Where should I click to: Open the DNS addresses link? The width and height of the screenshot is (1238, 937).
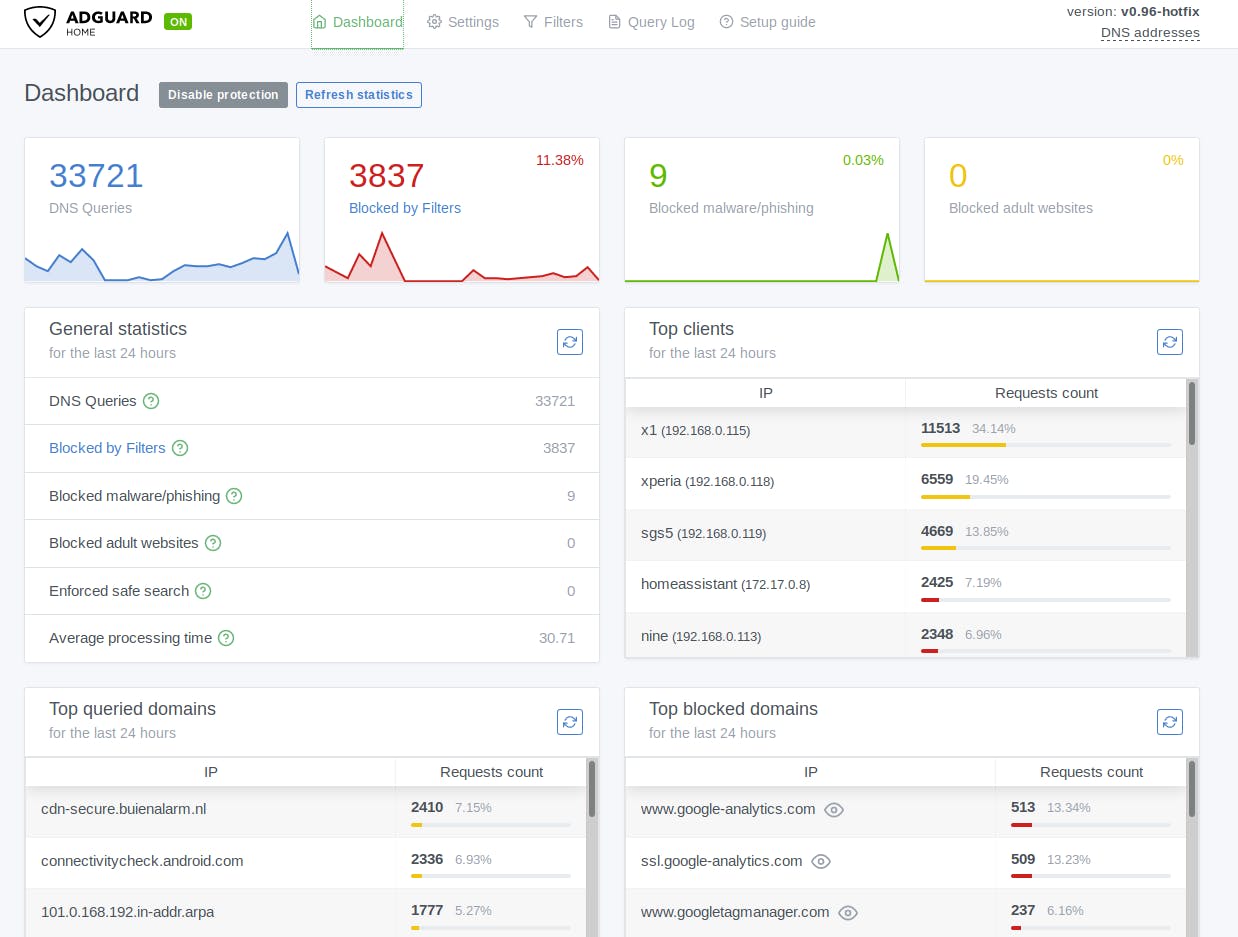coord(1150,33)
